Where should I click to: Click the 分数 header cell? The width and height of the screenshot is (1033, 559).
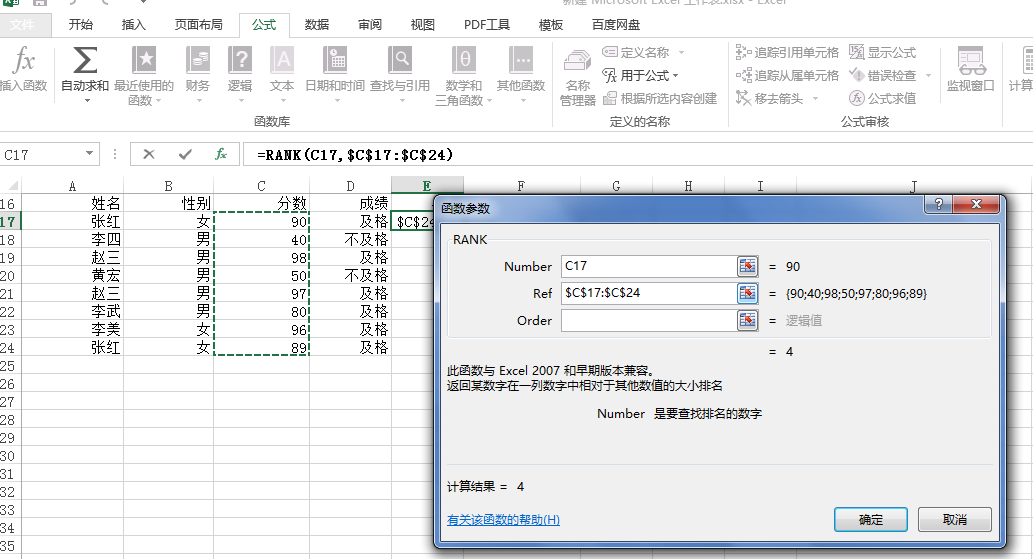pyautogui.click(x=262, y=203)
